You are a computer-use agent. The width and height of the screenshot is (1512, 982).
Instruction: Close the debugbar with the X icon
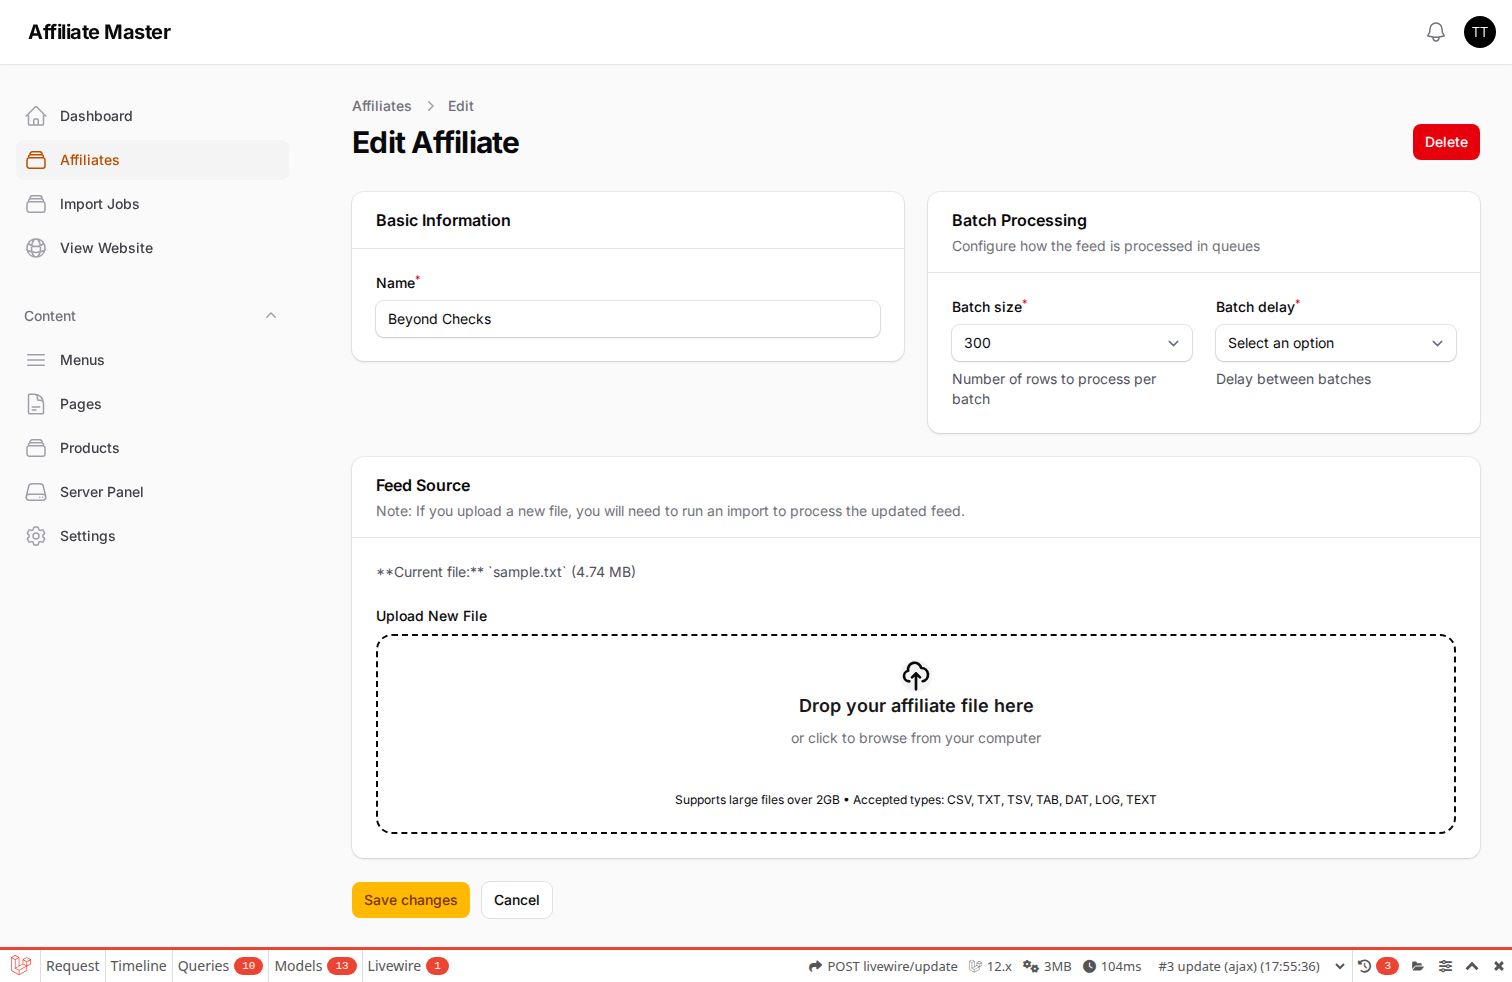(x=1498, y=966)
